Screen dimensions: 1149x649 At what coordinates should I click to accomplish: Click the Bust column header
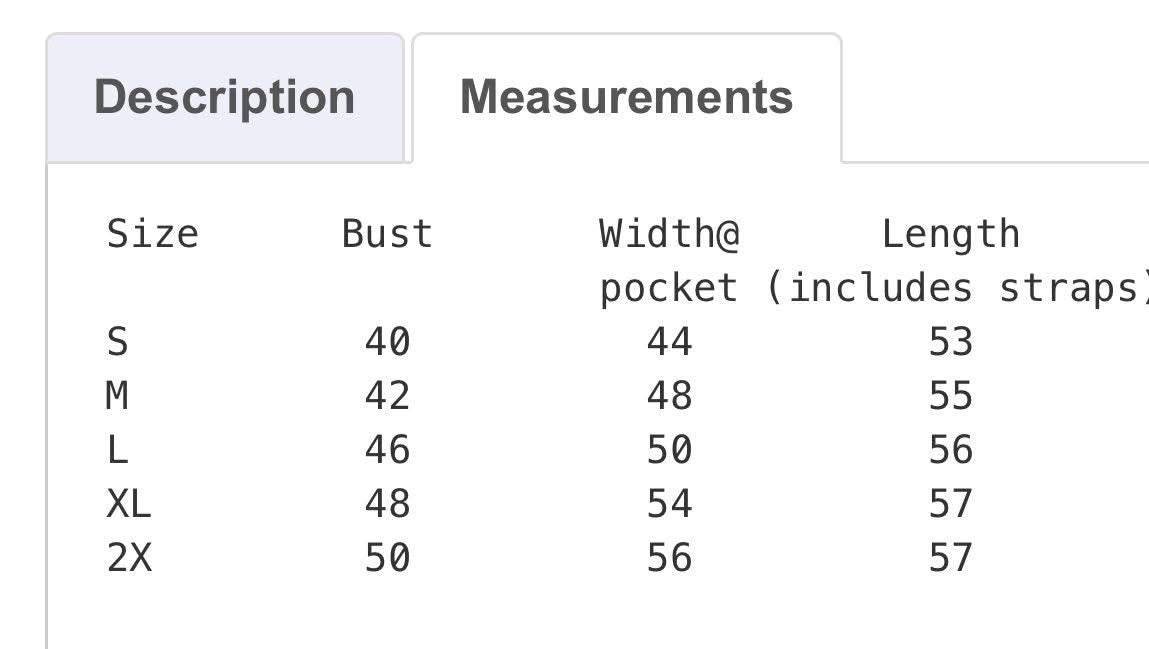coord(387,234)
